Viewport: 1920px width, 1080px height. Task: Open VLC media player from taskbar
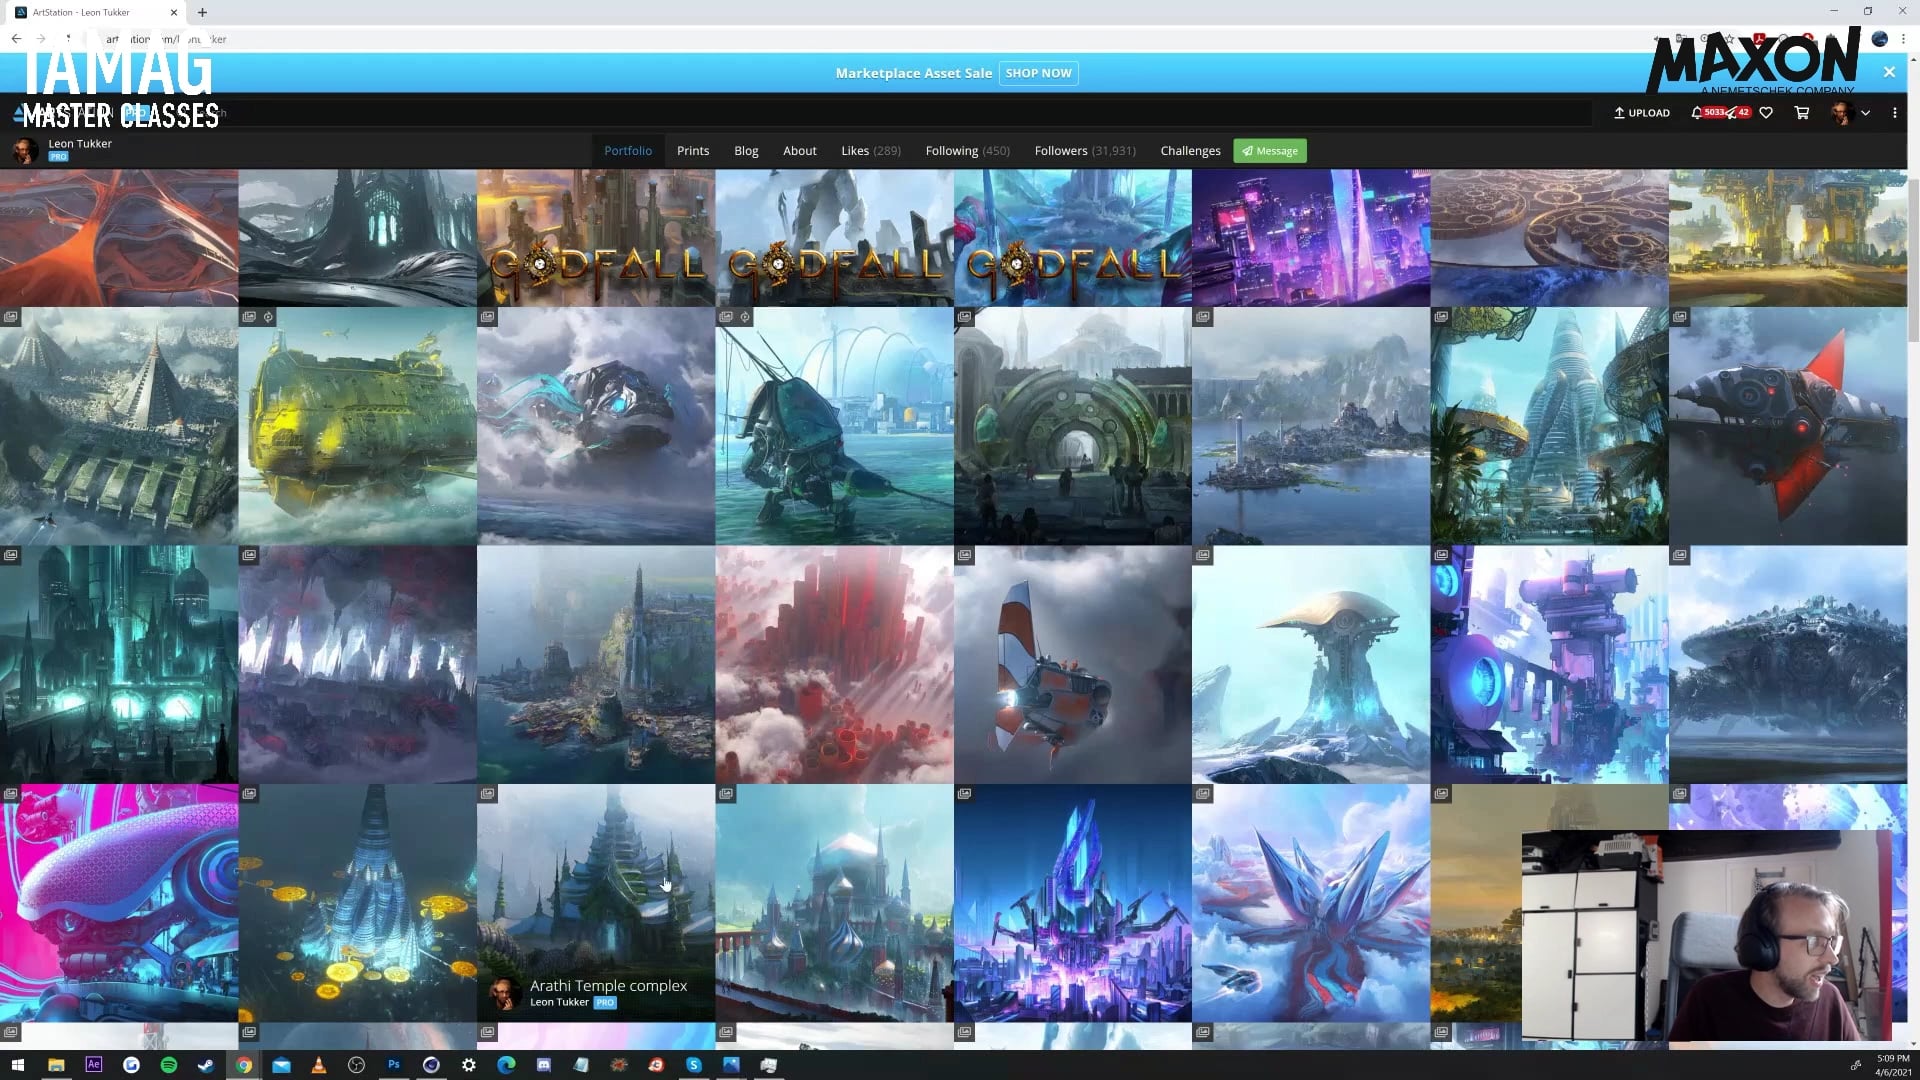pyautogui.click(x=319, y=1065)
